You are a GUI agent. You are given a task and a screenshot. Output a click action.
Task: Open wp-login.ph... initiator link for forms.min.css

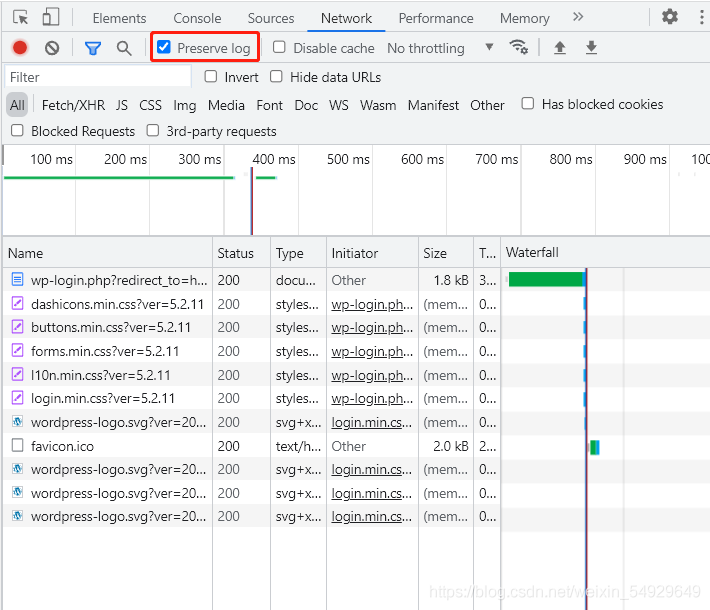point(372,351)
